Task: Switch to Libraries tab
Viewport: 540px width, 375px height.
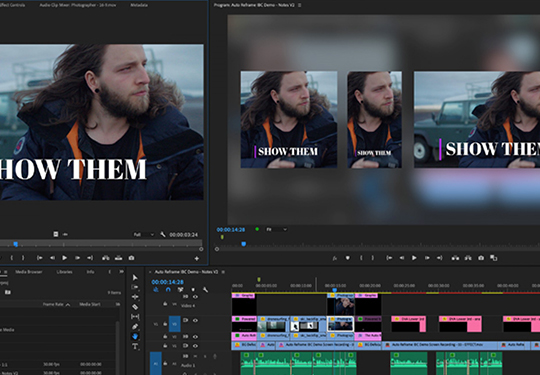Action: pyautogui.click(x=64, y=272)
